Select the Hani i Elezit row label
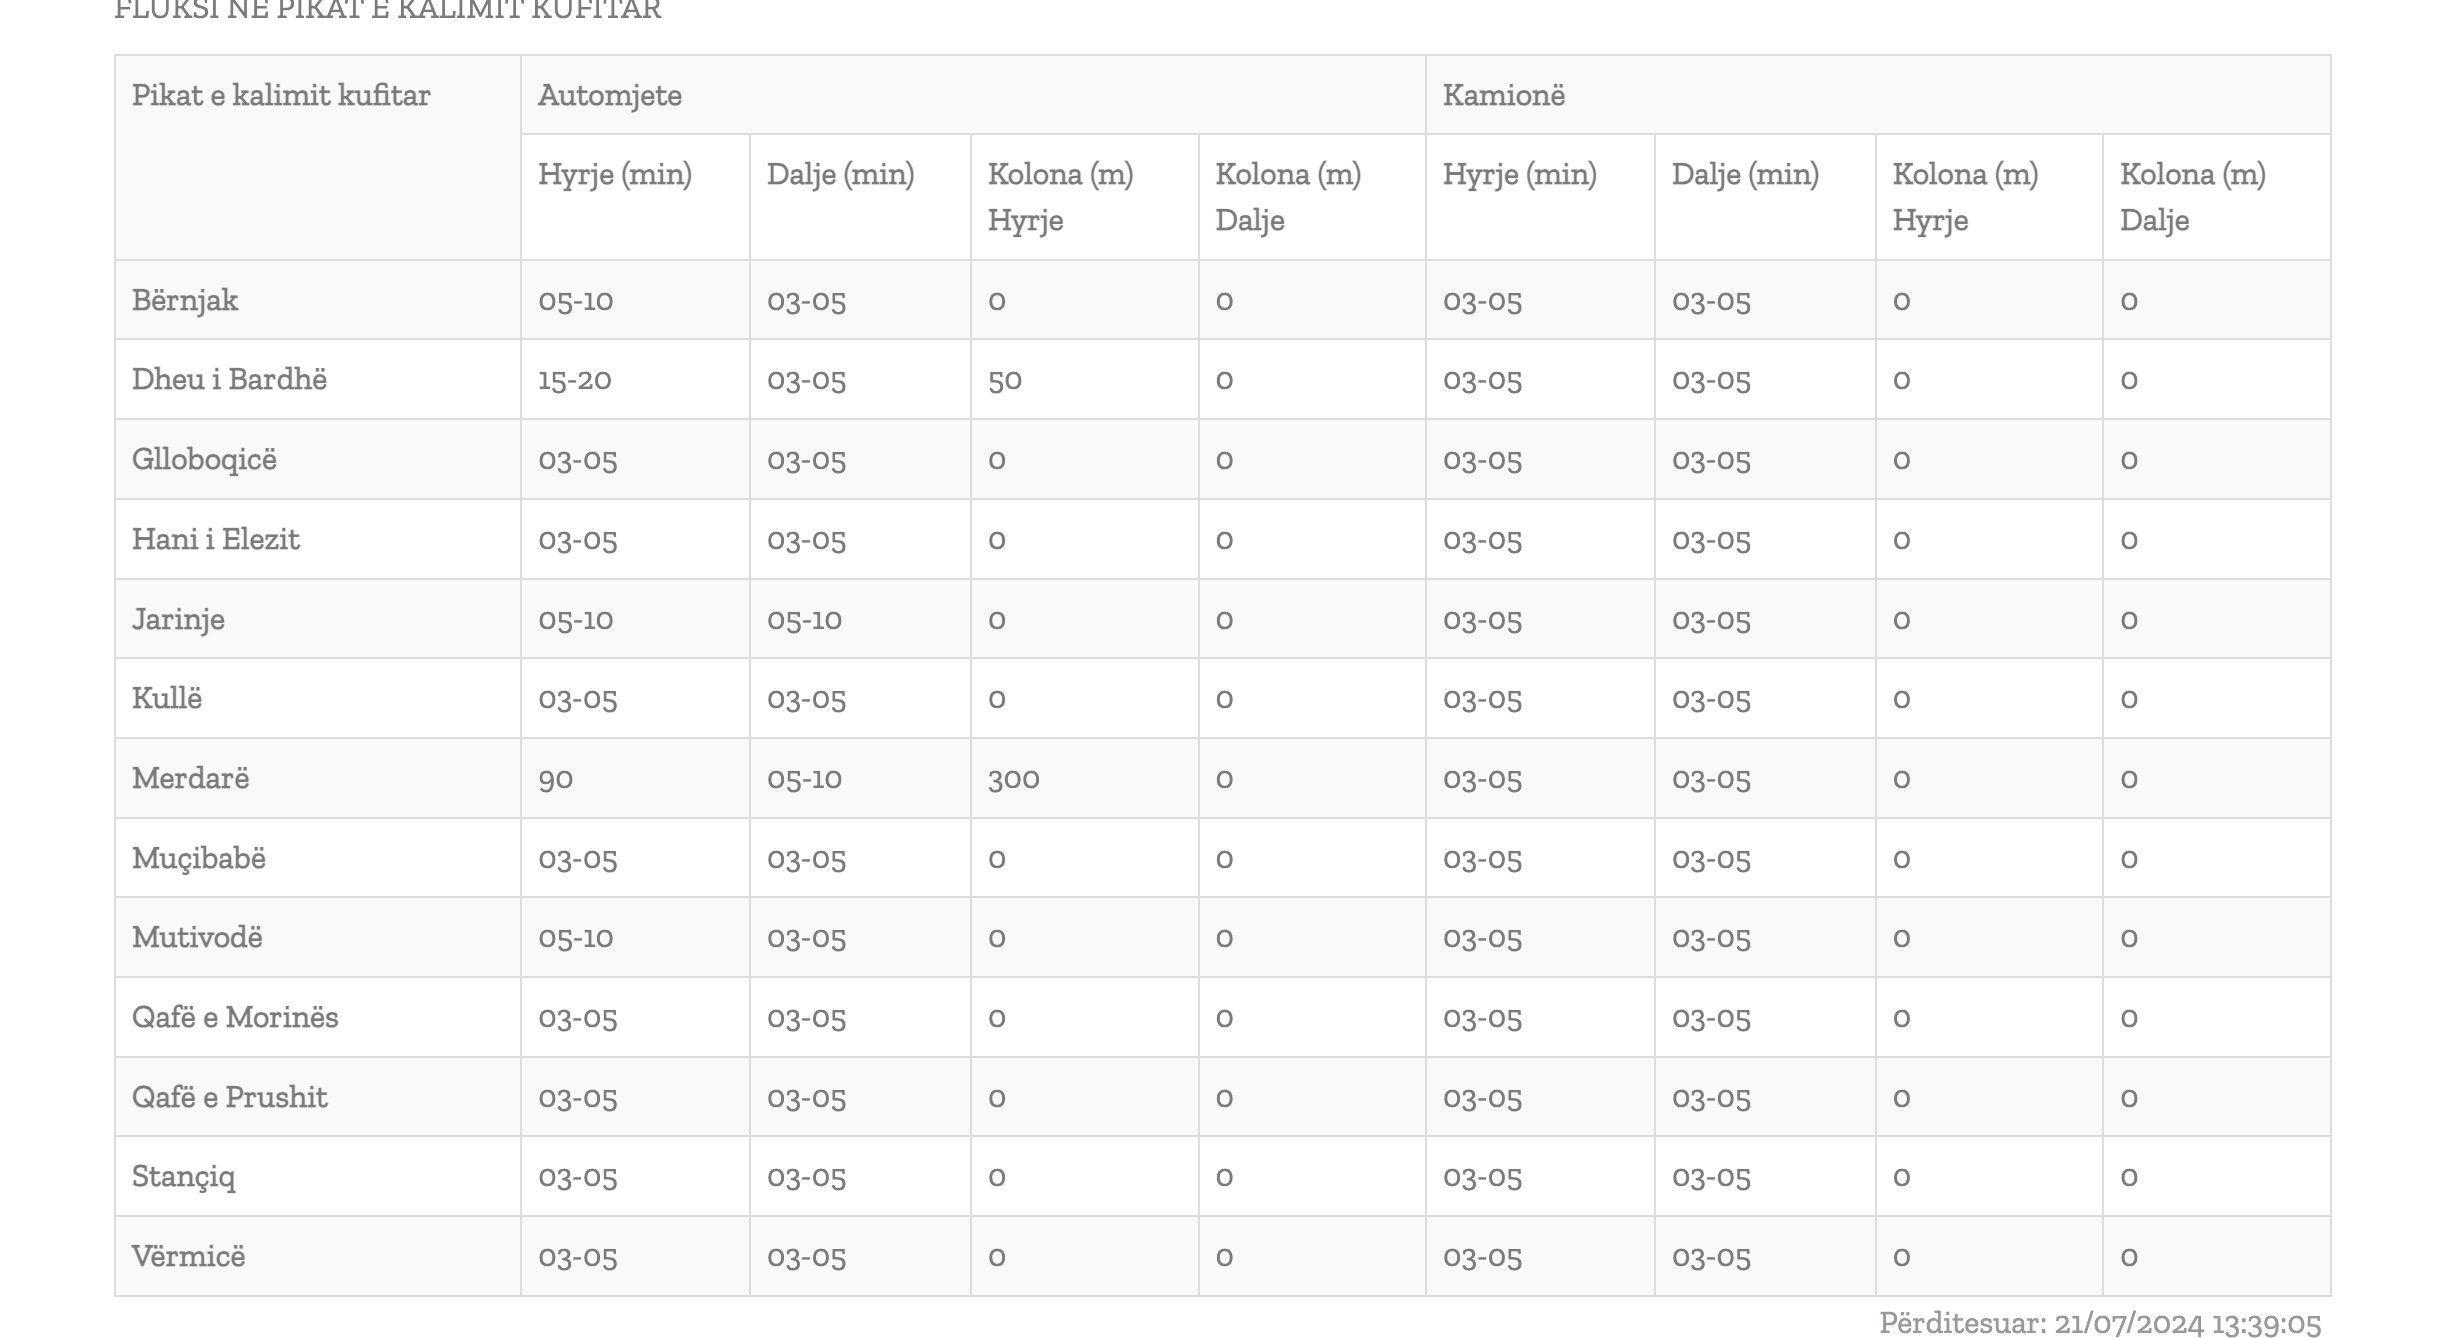Image resolution: width=2442 pixels, height=1338 pixels. 216,539
